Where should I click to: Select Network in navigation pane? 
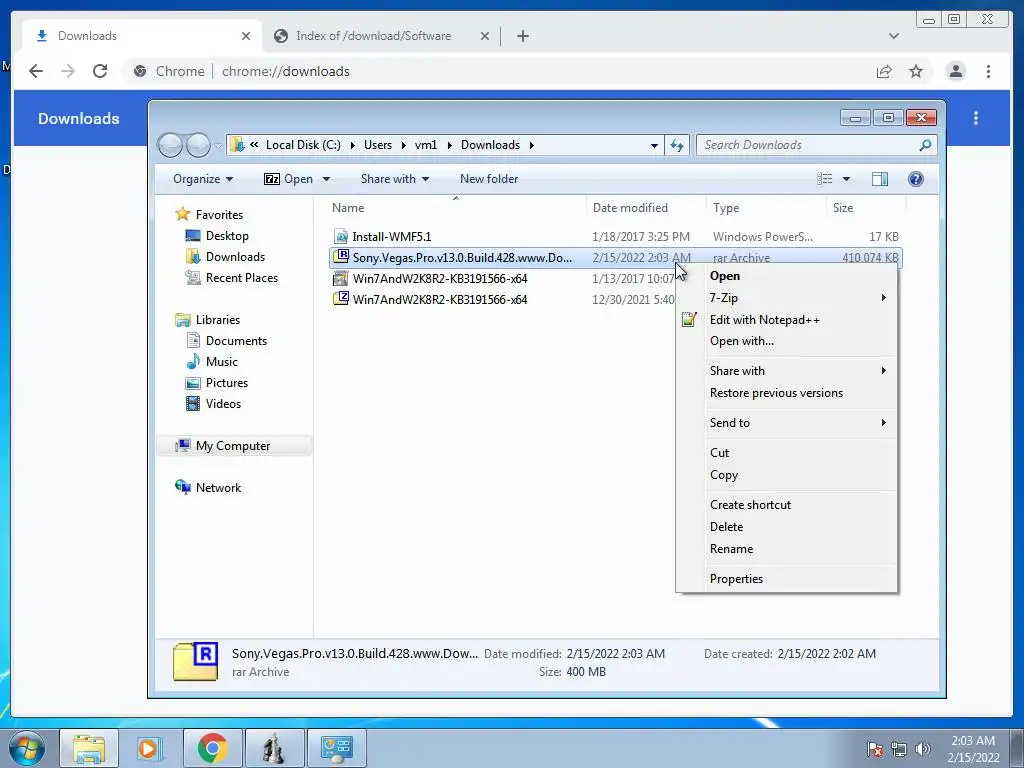(218, 488)
